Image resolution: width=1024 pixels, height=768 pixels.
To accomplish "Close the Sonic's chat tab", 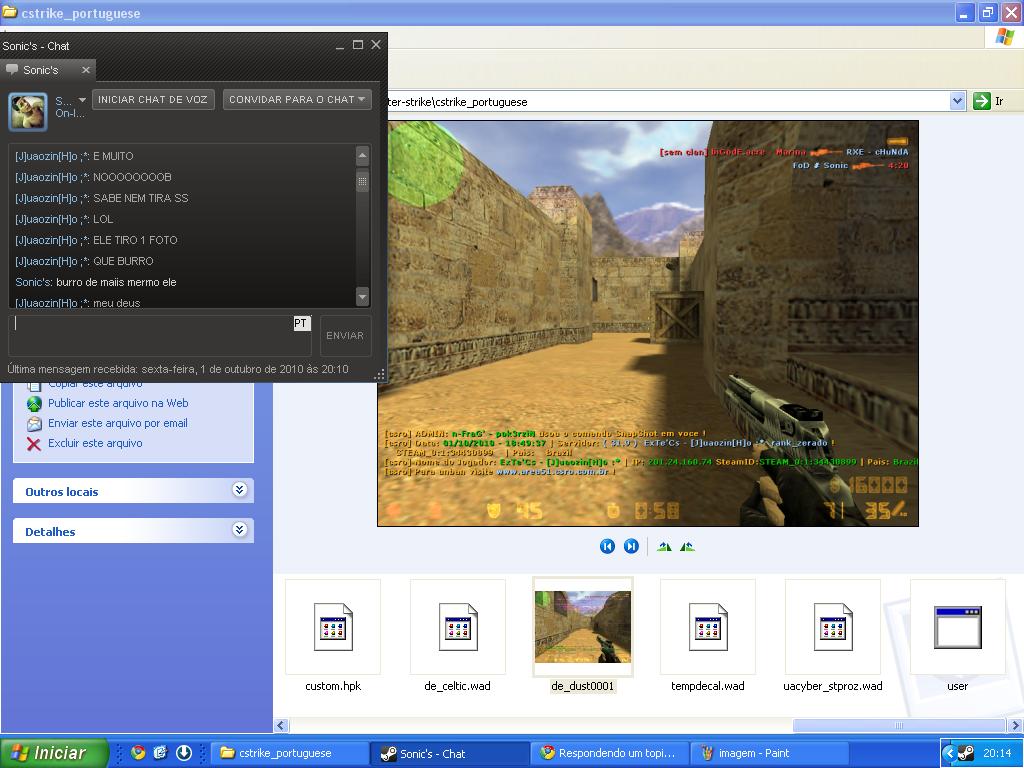I will tap(86, 70).
